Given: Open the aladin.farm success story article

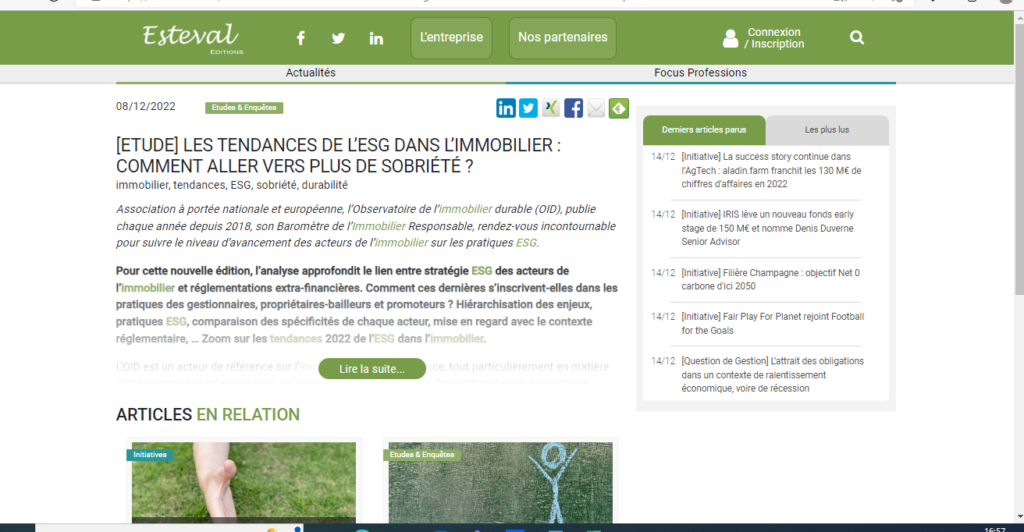Looking at the screenshot, I should click(x=772, y=170).
